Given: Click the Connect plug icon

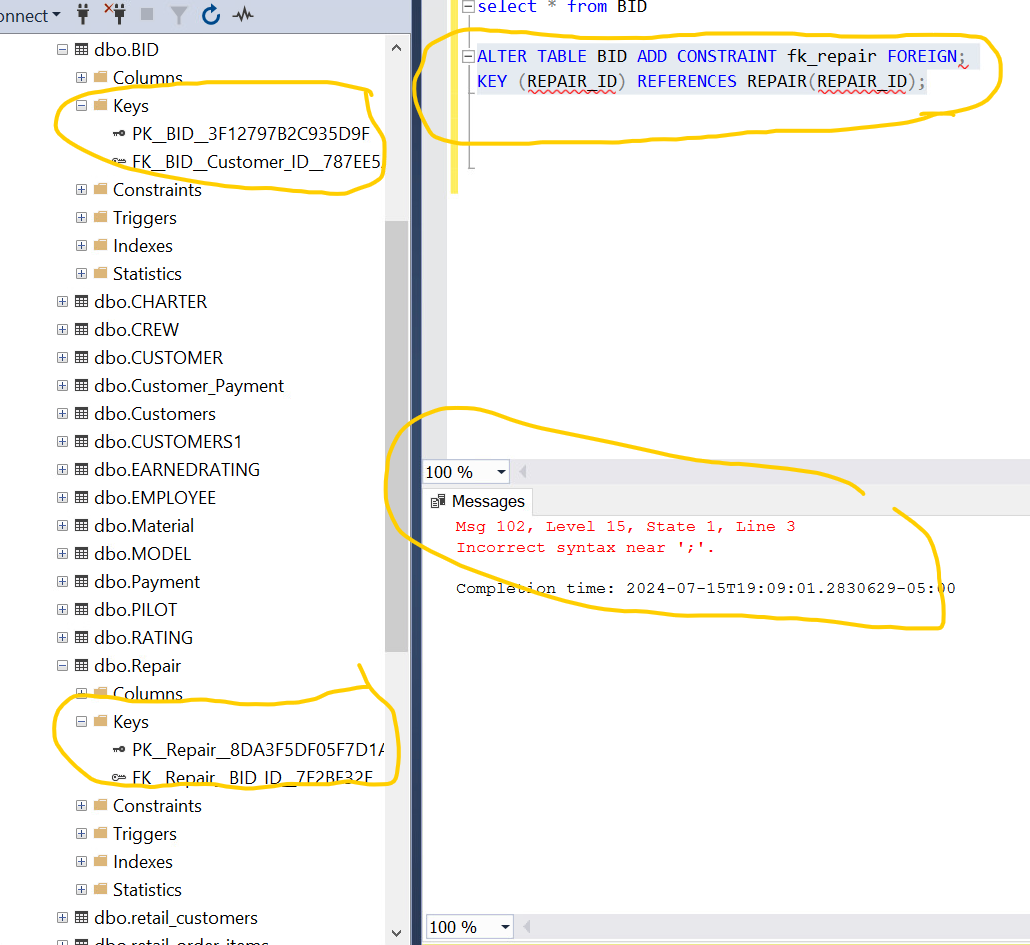Looking at the screenshot, I should coord(82,15).
